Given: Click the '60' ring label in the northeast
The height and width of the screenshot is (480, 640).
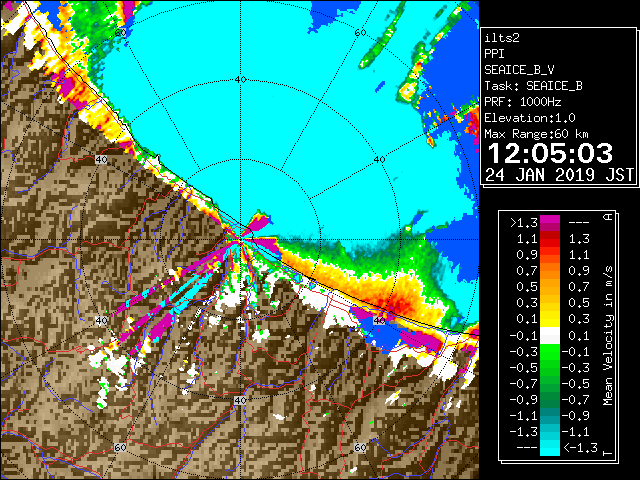Looking at the screenshot, I should [x=360, y=33].
